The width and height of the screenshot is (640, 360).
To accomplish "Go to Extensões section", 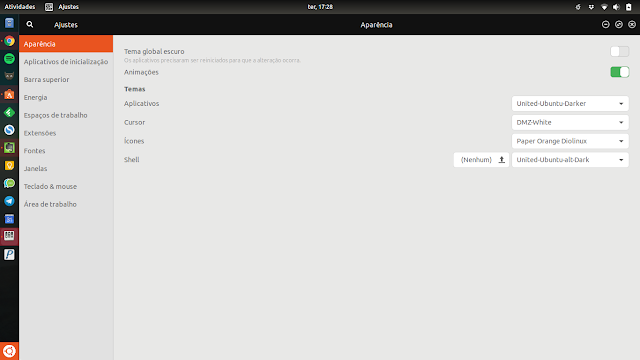I will (66, 133).
